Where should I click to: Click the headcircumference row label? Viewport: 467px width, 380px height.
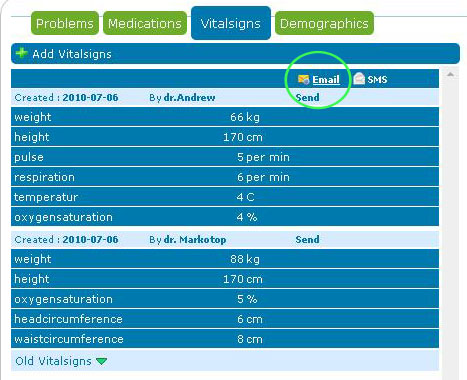pos(68,319)
